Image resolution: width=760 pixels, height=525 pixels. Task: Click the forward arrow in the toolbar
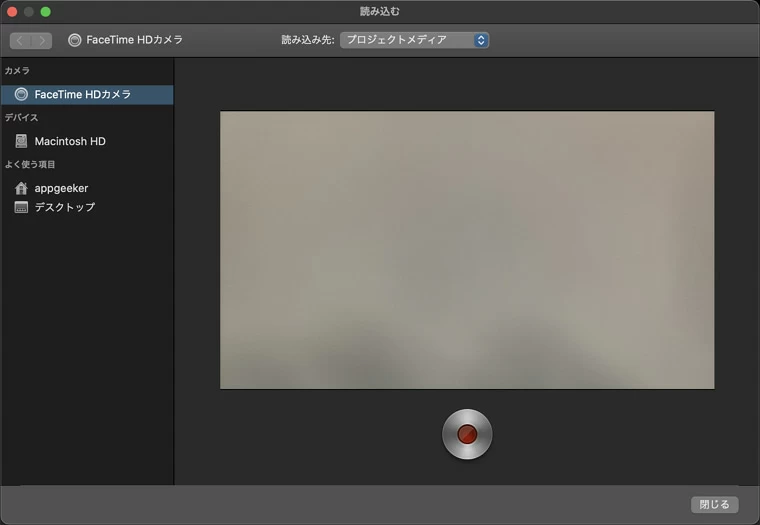click(42, 40)
